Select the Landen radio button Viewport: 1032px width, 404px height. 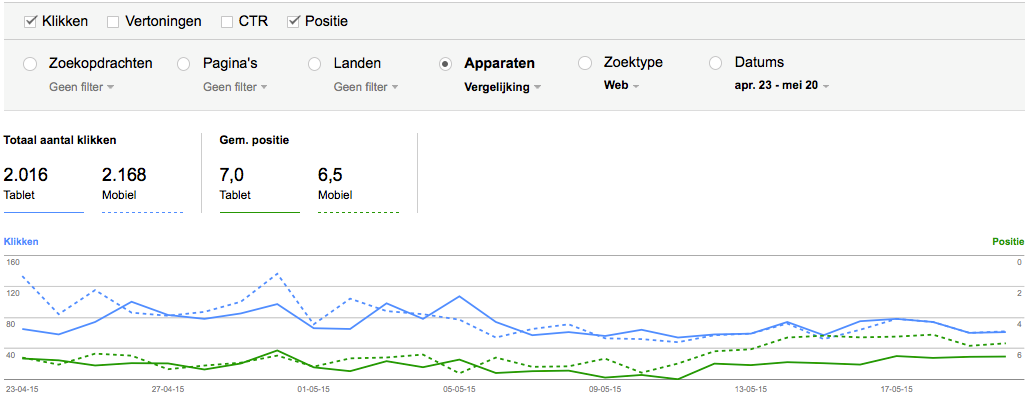point(315,64)
